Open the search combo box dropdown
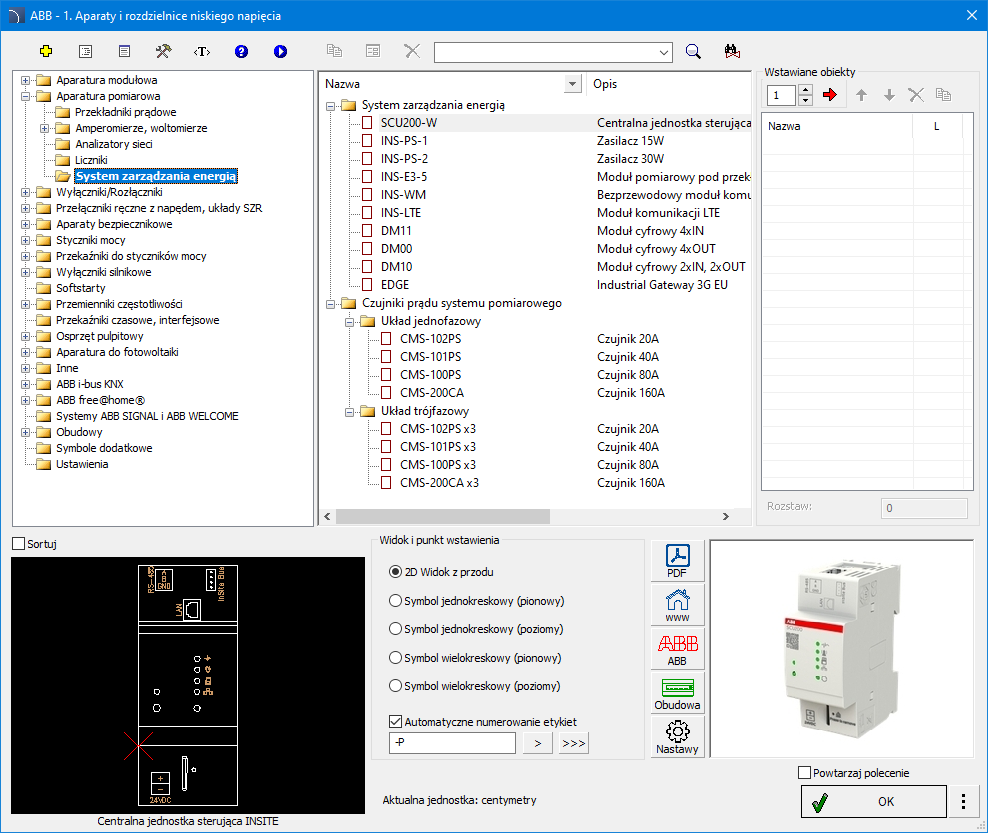This screenshot has width=988, height=833. tap(665, 52)
